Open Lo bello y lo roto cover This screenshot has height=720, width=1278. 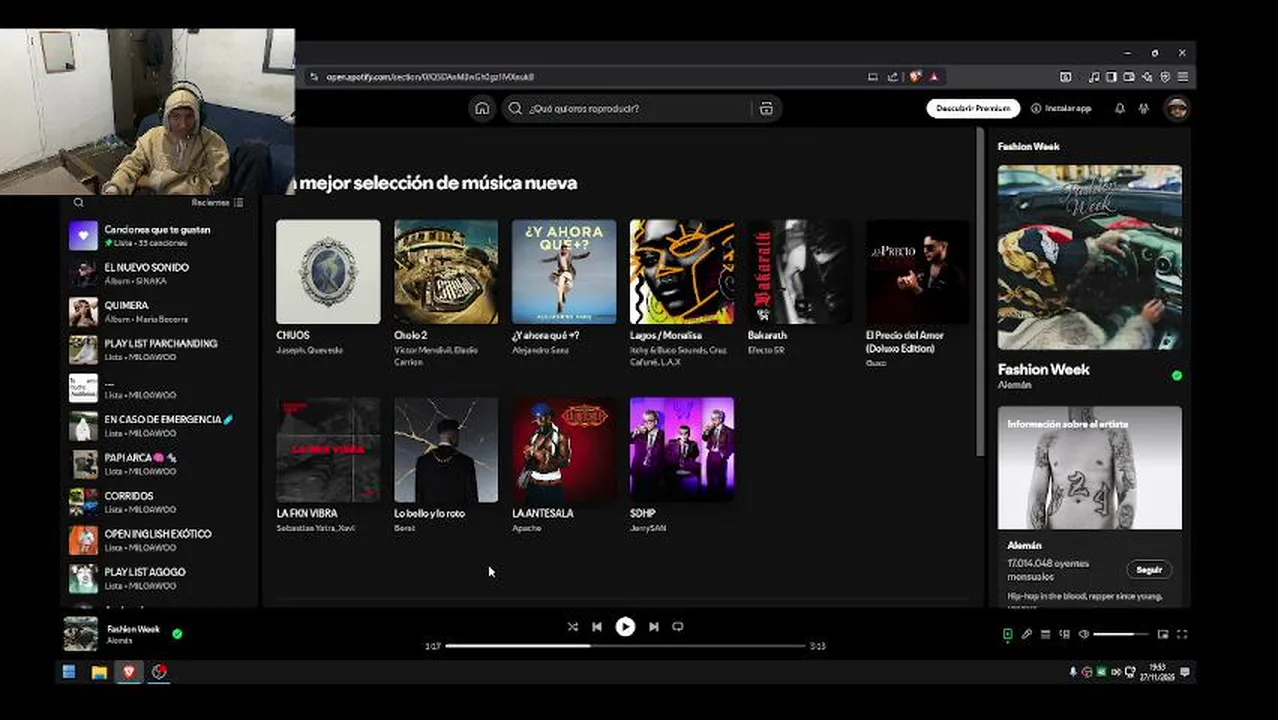446,450
